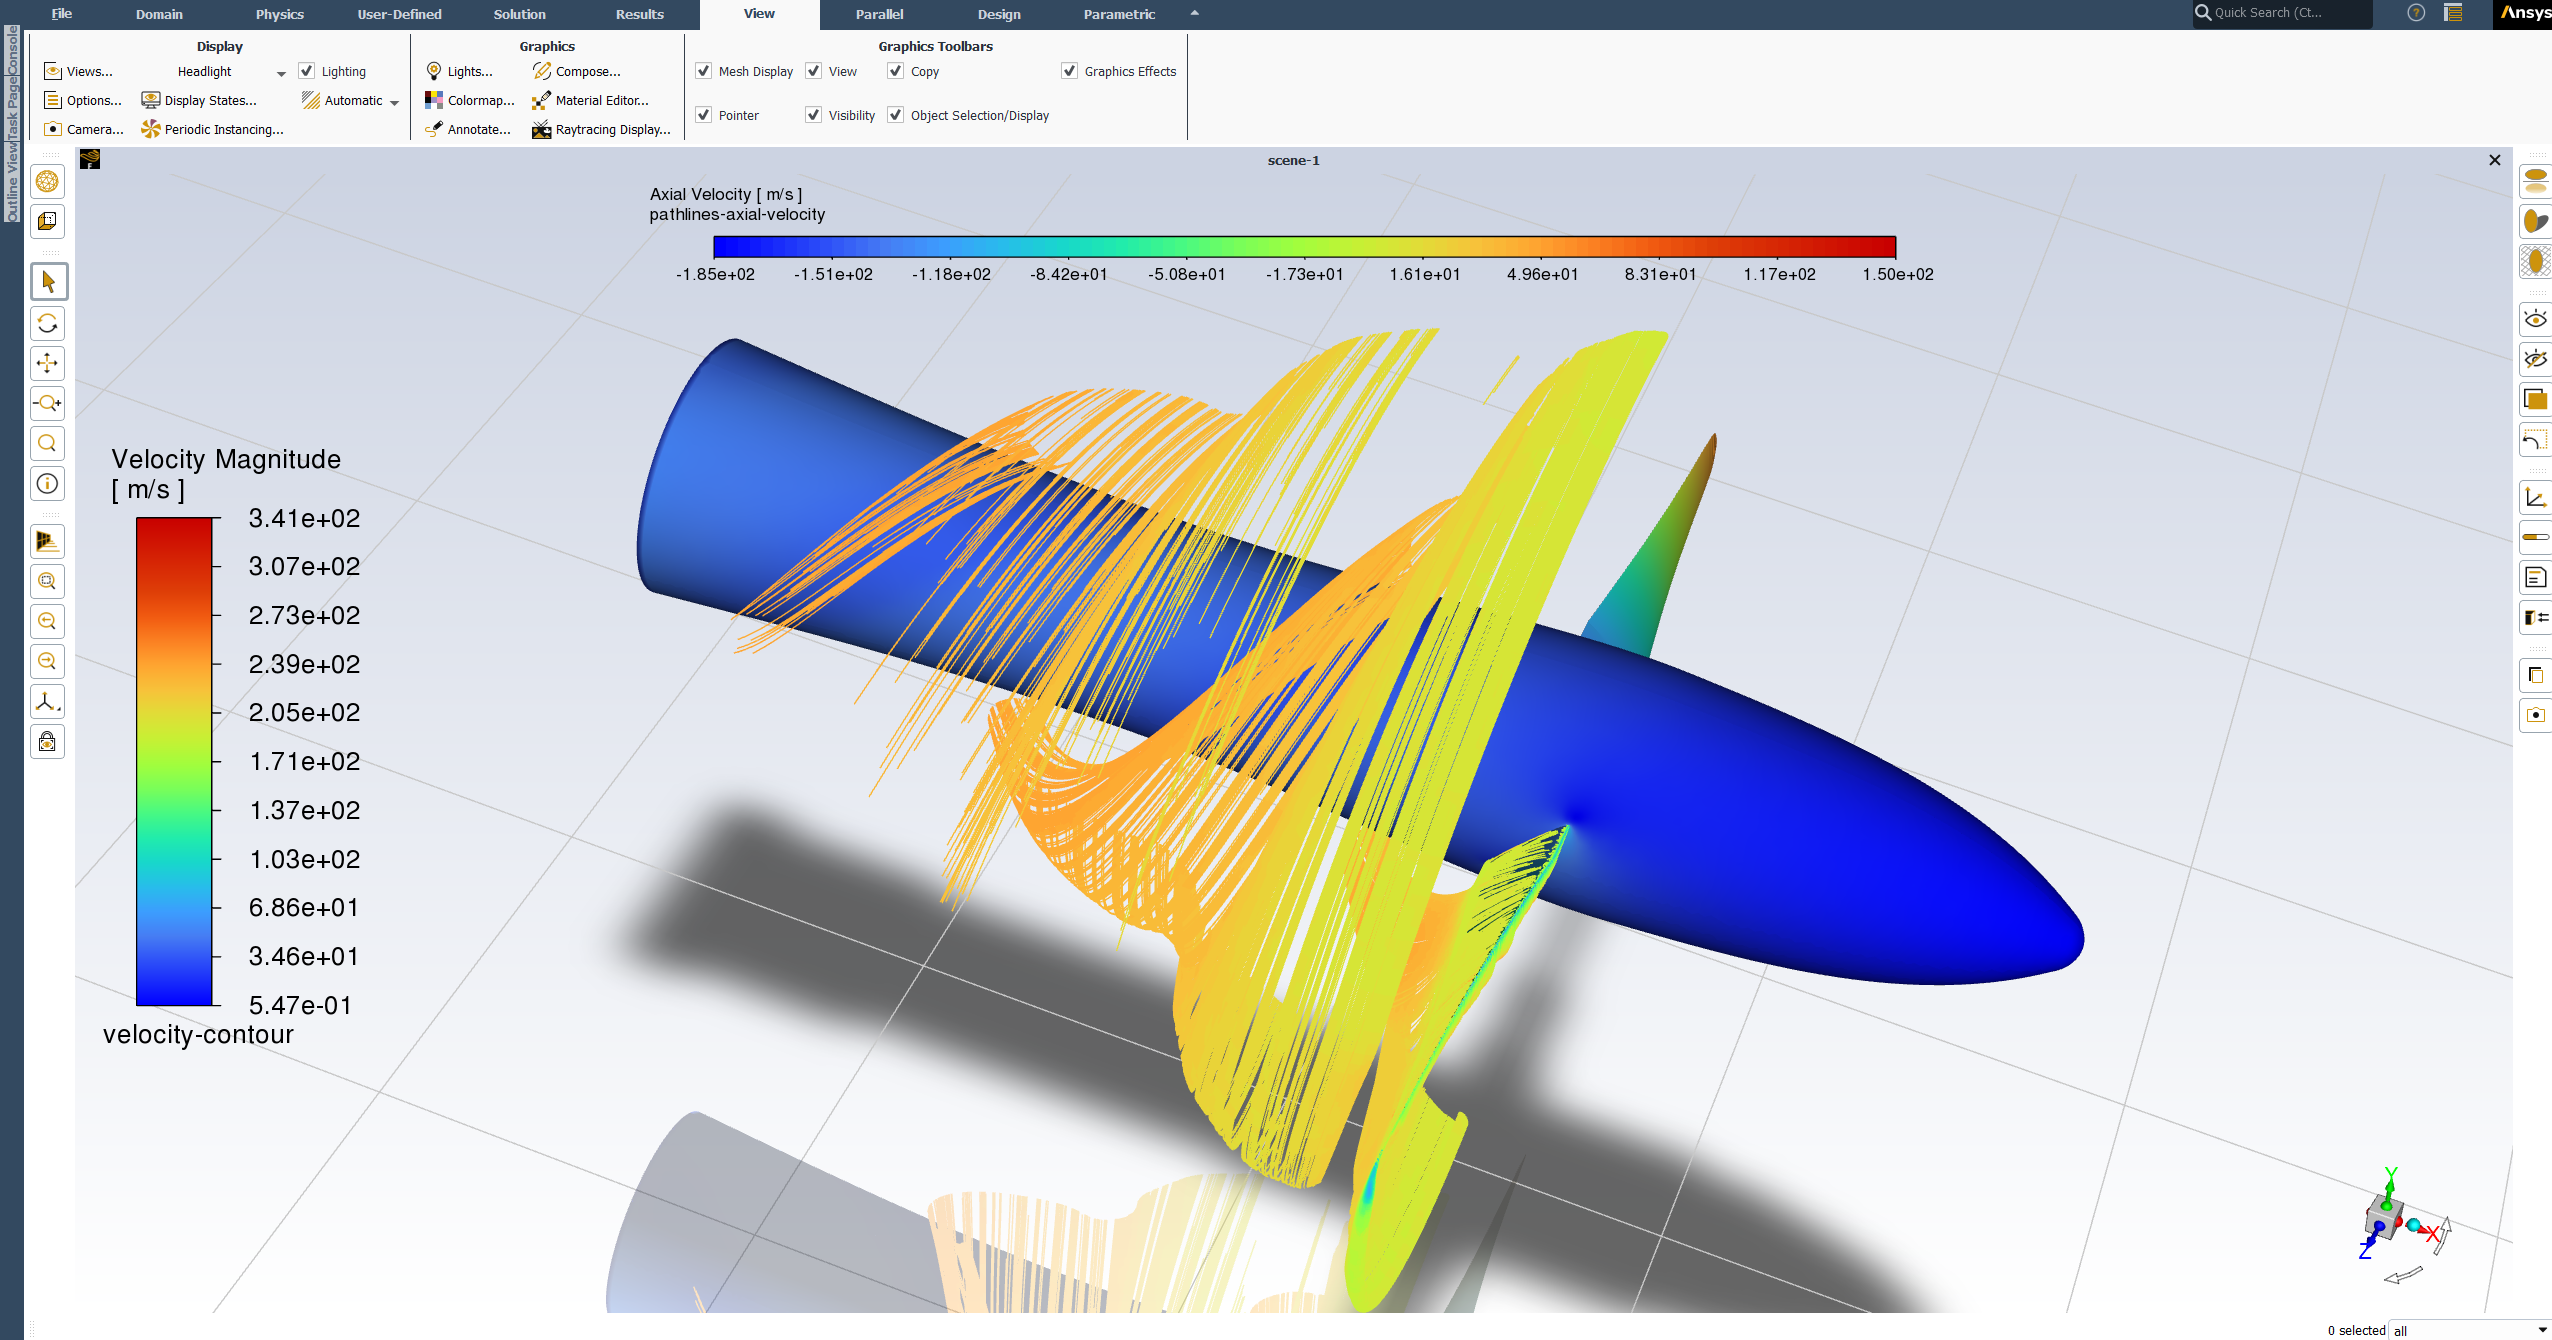2552x1340 pixels.
Task: Open Periodic Instancing...
Action: [x=212, y=130]
